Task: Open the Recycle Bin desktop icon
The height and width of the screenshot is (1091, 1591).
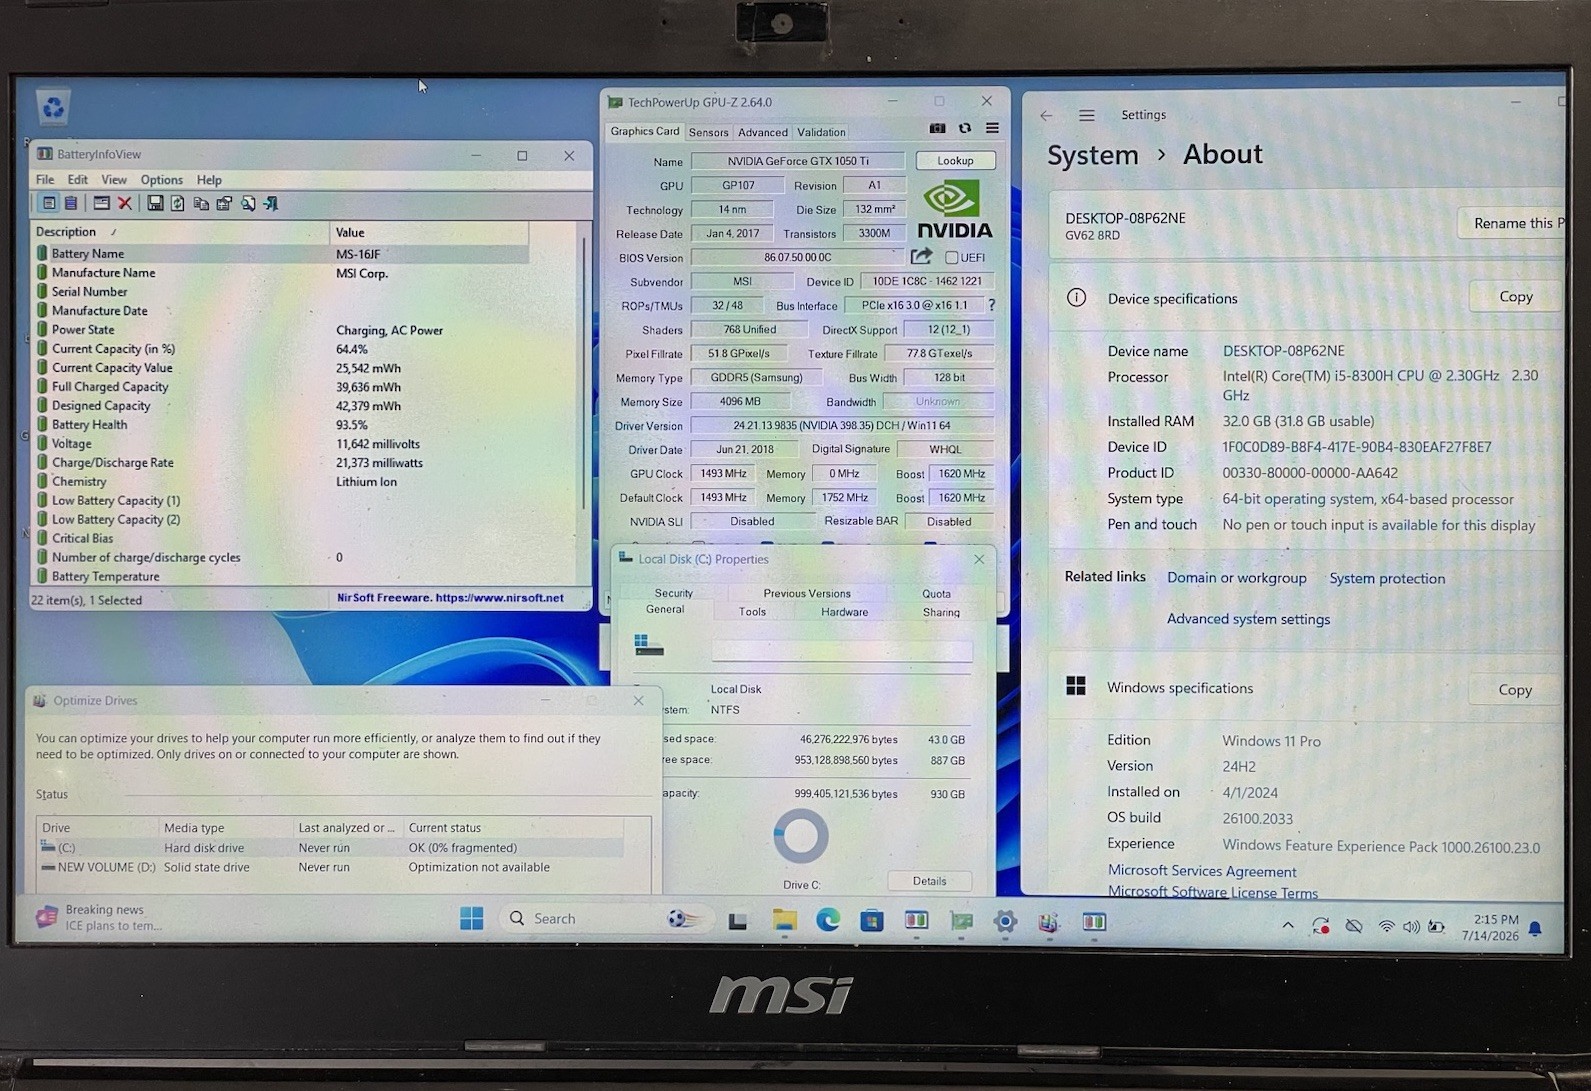Action: tap(53, 107)
